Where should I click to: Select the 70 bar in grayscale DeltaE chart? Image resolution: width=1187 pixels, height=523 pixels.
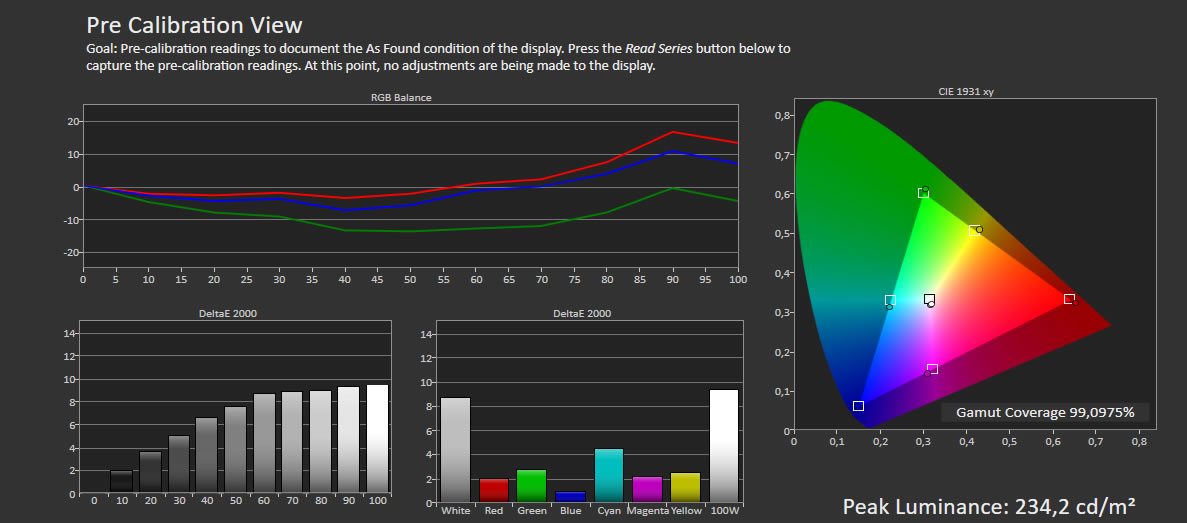[292, 442]
